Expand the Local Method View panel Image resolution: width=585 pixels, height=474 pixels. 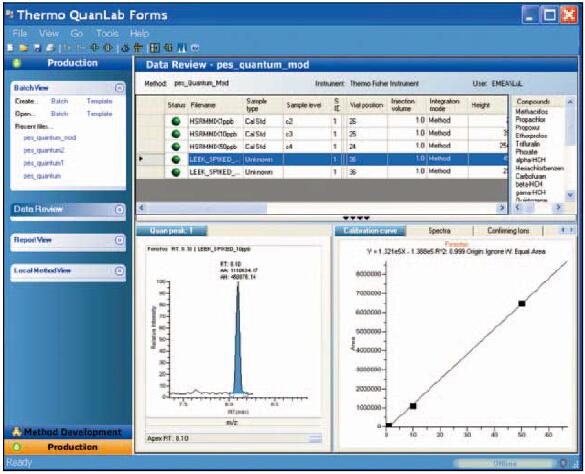coord(119,271)
